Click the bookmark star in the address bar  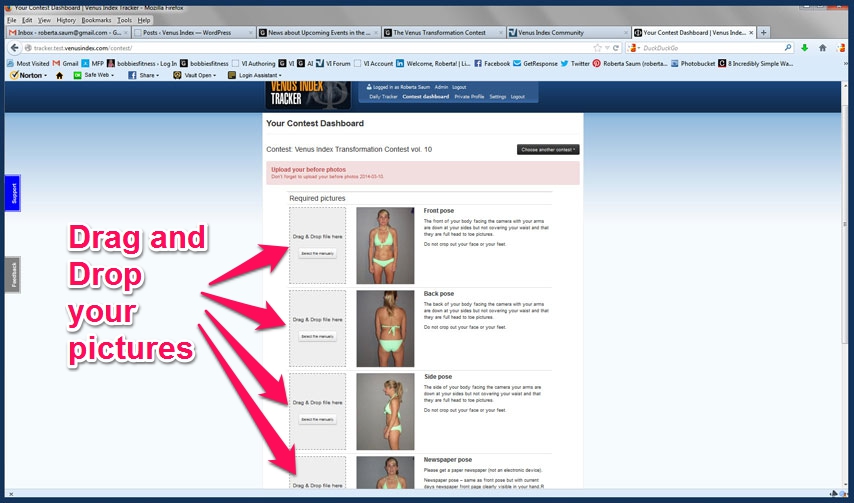click(x=597, y=48)
